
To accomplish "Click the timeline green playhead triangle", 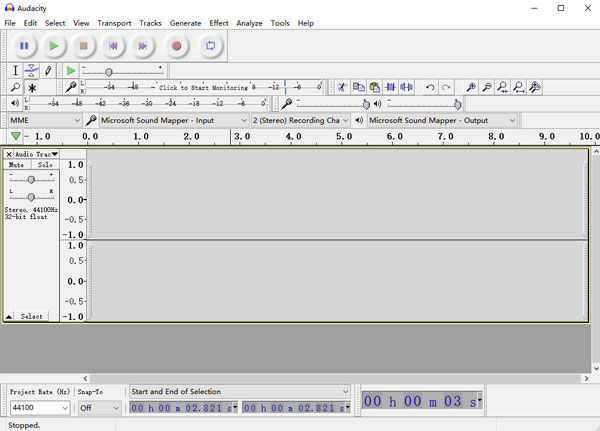I will [16, 136].
